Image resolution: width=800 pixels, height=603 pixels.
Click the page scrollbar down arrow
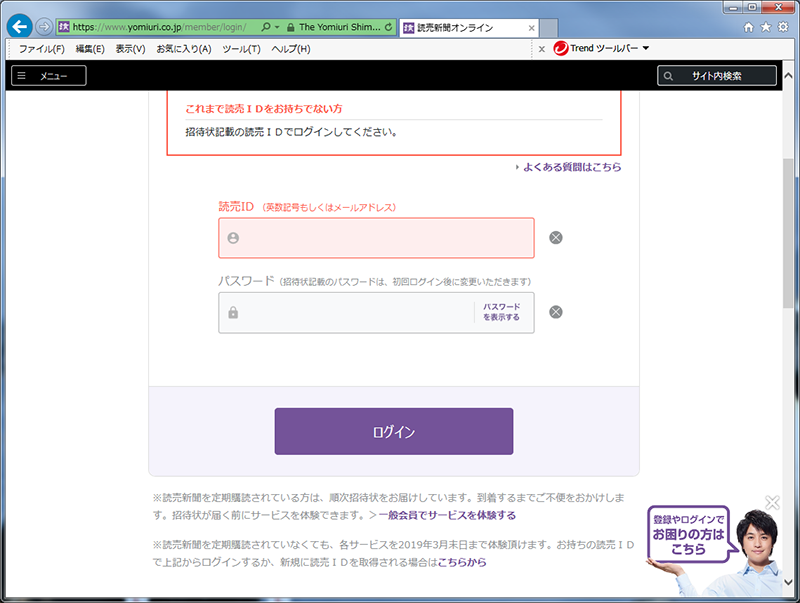(x=788, y=582)
